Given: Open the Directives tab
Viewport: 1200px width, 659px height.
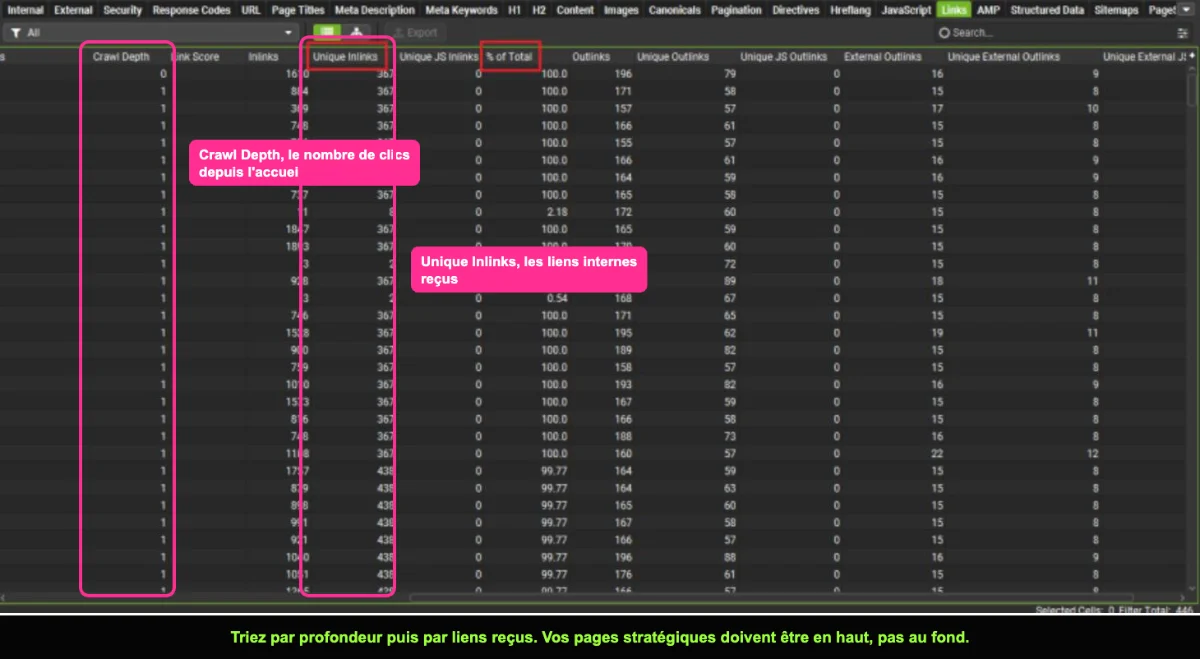Looking at the screenshot, I should 795,10.
